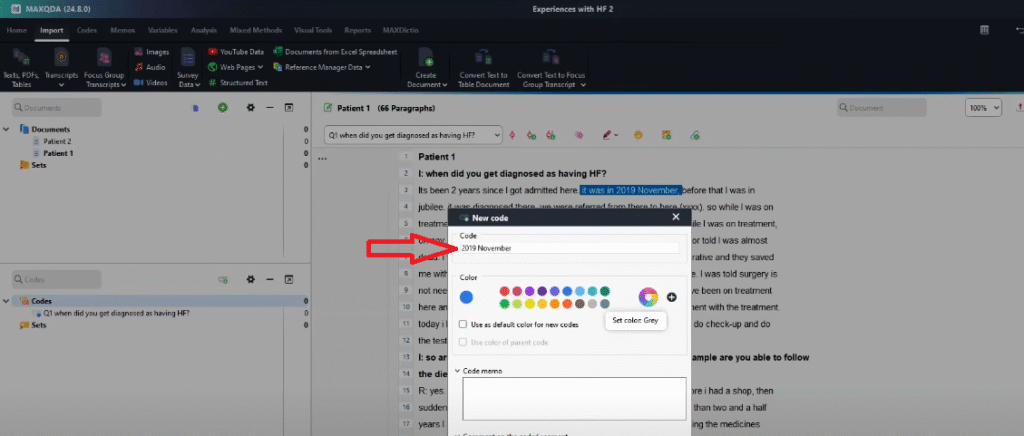This screenshot has width=1024, height=436.
Task: Switch to the Codes ribbon tab
Action: tap(87, 30)
